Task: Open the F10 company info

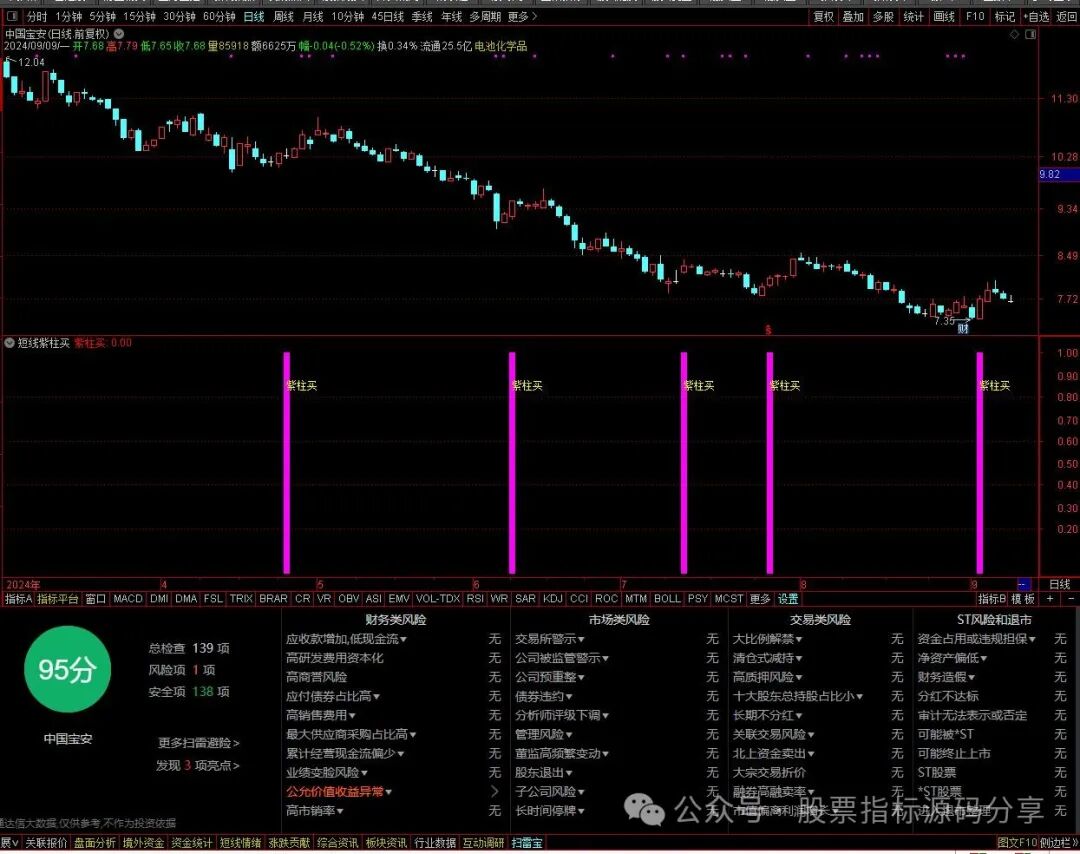Action: coord(975,17)
